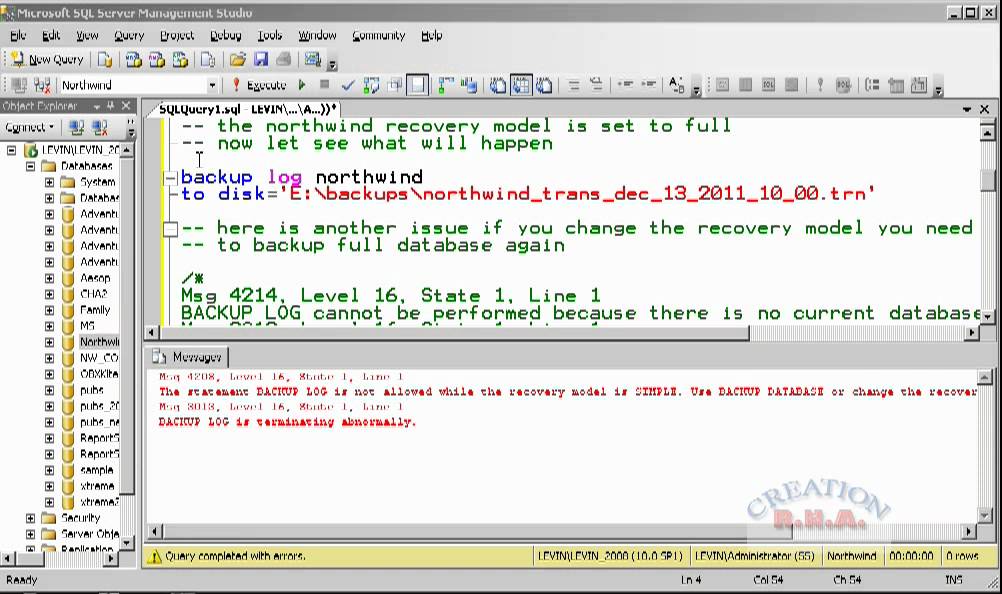Screen dimensions: 1002x594
Task: Click editor vertical scrollbar down arrow
Action: pyautogui.click(x=987, y=316)
